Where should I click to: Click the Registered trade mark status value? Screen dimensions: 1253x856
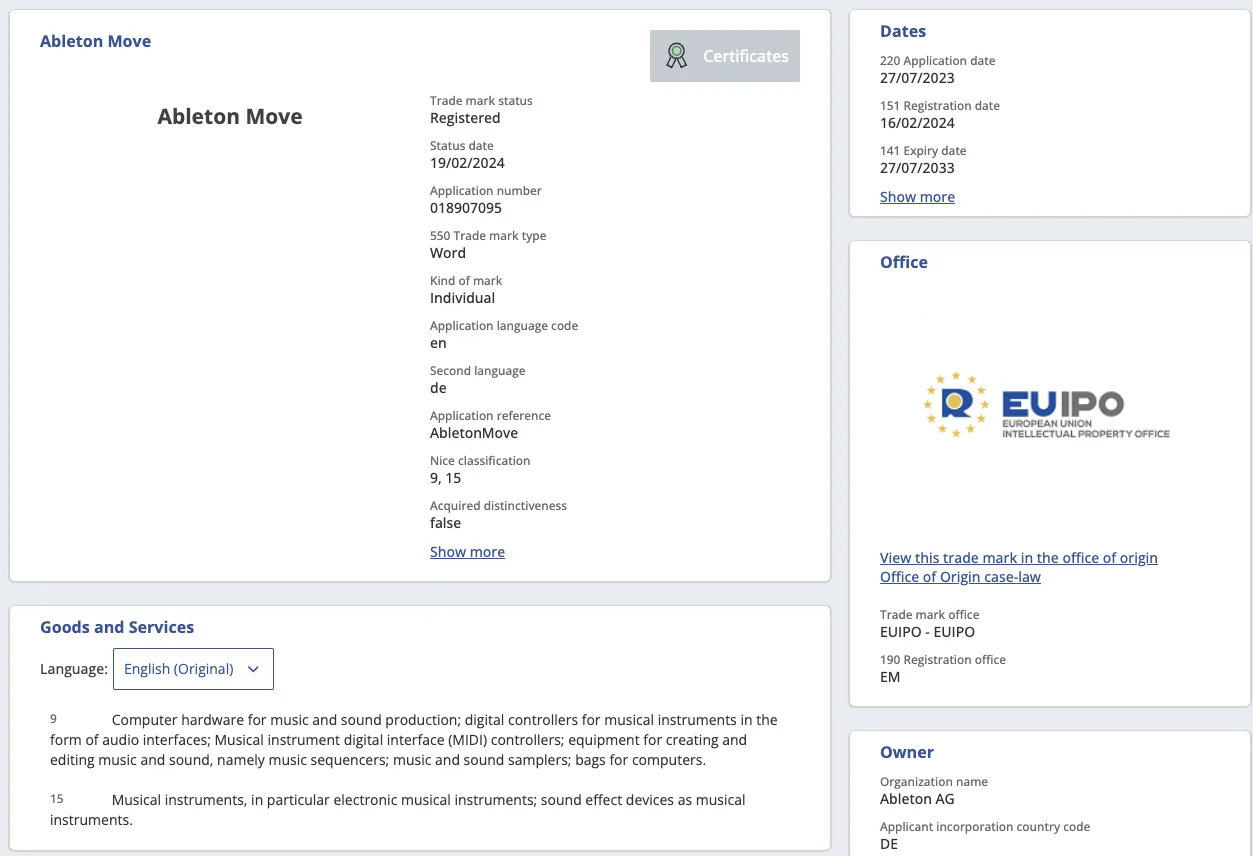coord(465,118)
